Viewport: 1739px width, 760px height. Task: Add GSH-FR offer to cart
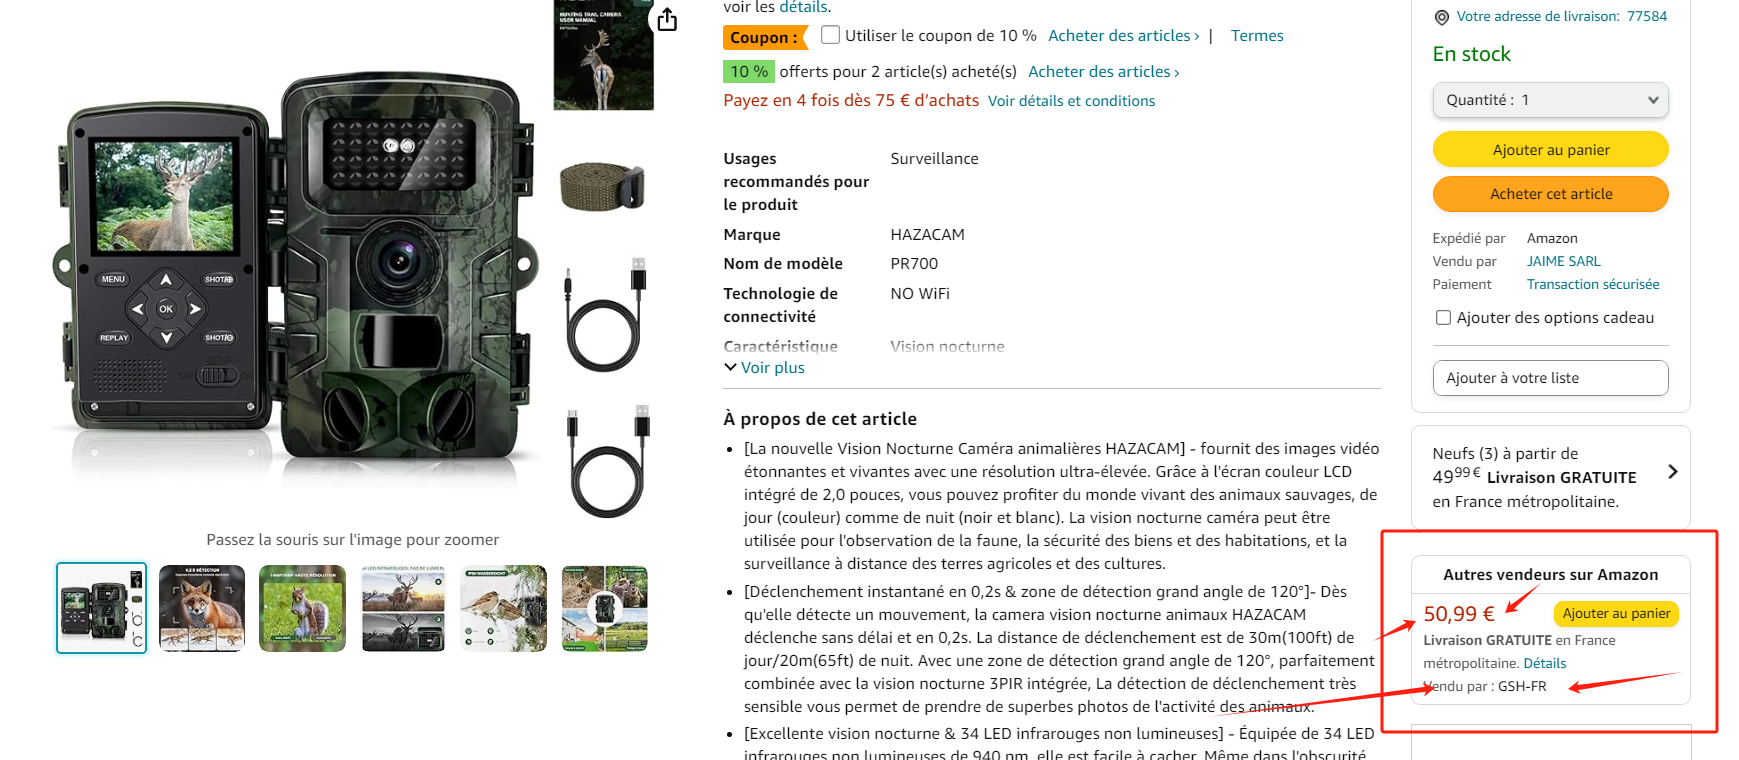(1616, 613)
